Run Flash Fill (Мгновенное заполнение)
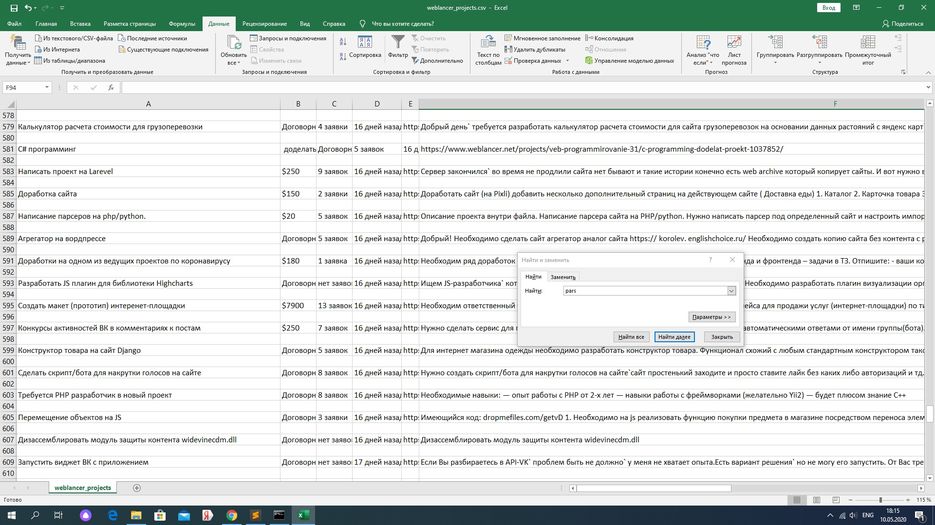The height and width of the screenshot is (525, 935). [542, 38]
